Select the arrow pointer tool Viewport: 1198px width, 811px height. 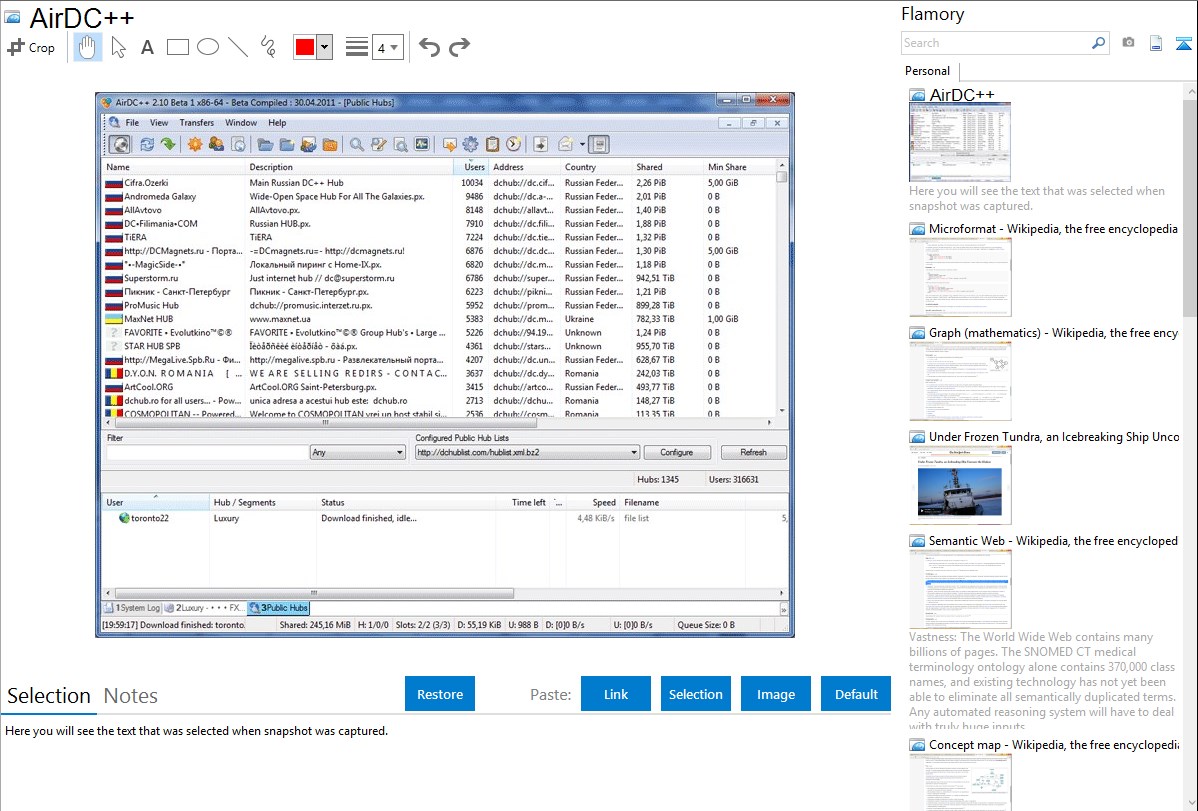[x=118, y=47]
